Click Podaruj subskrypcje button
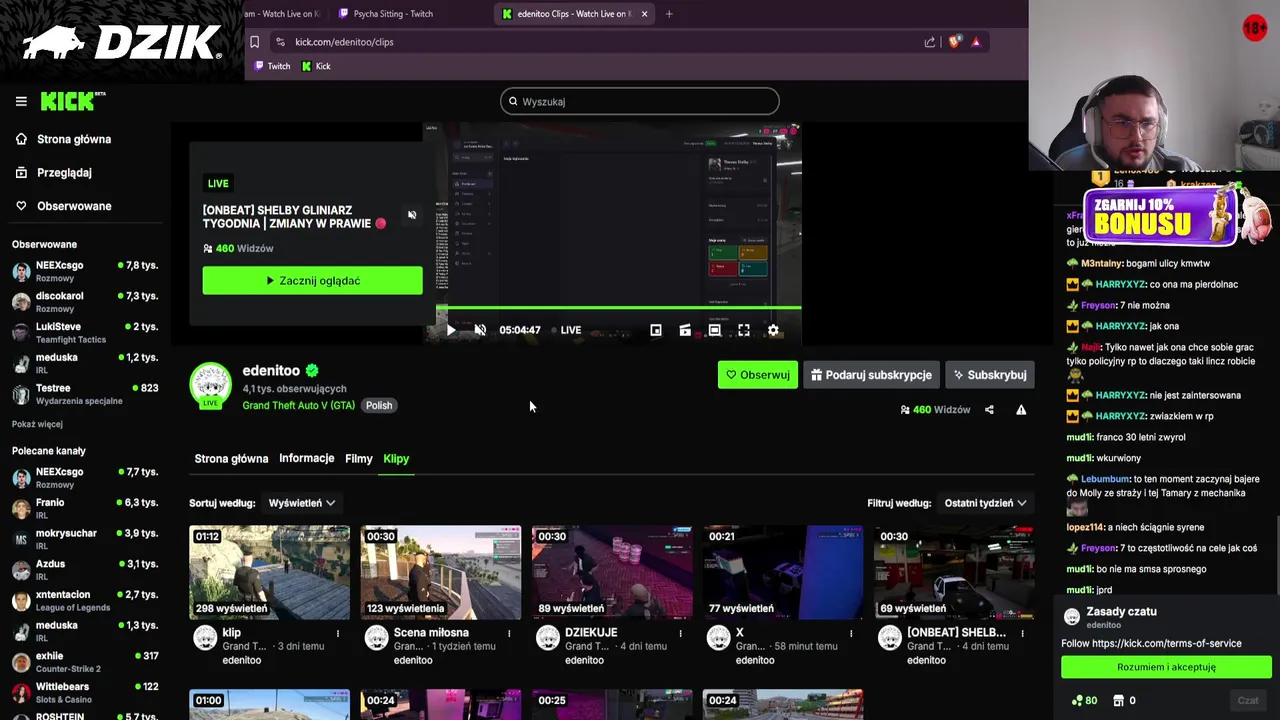 tap(871, 375)
